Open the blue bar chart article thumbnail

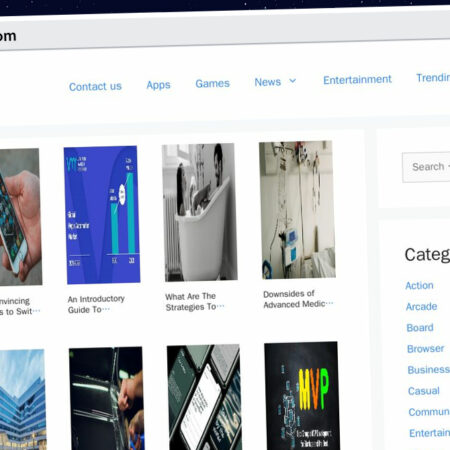coord(102,215)
